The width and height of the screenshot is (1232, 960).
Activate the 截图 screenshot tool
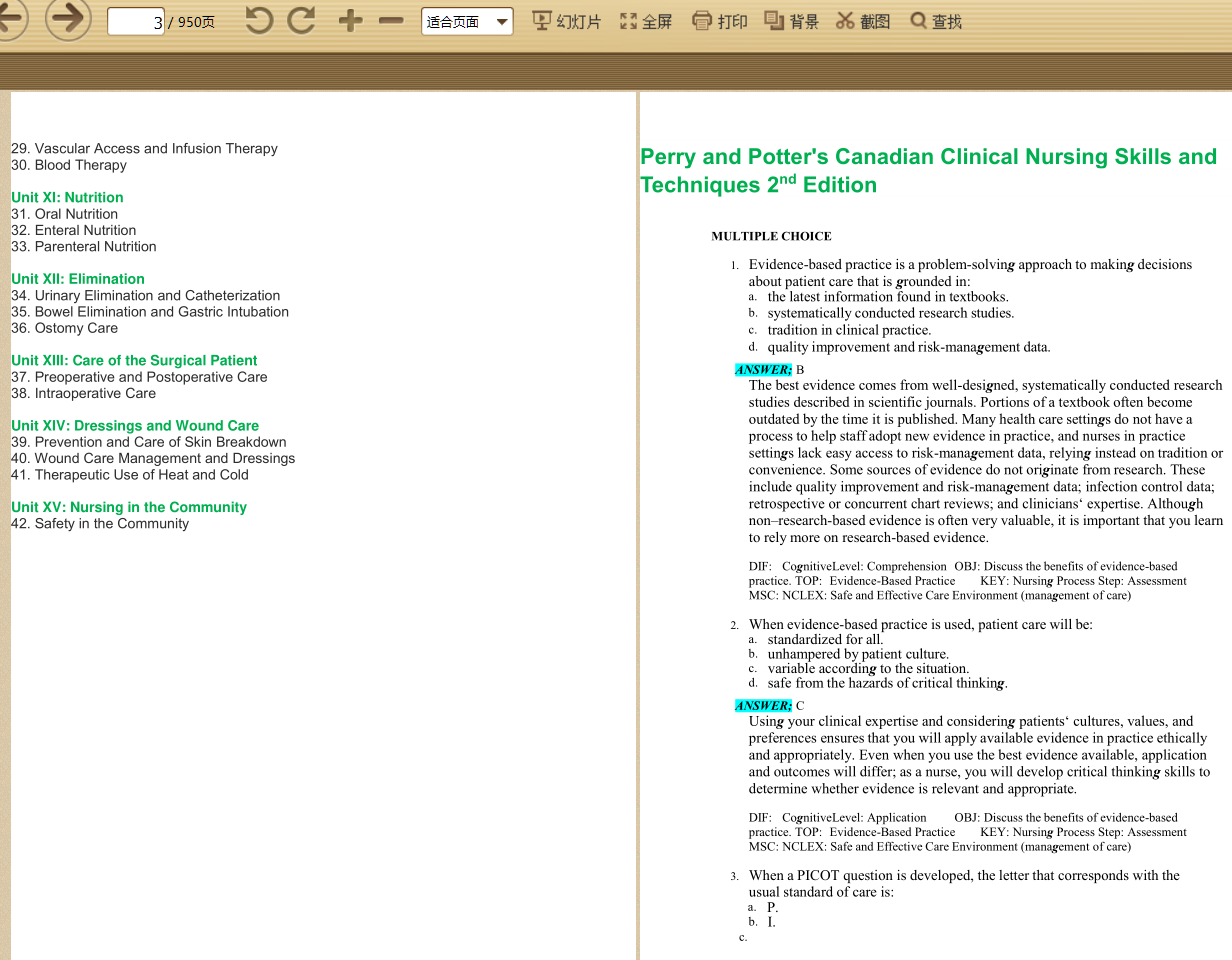pyautogui.click(x=863, y=21)
